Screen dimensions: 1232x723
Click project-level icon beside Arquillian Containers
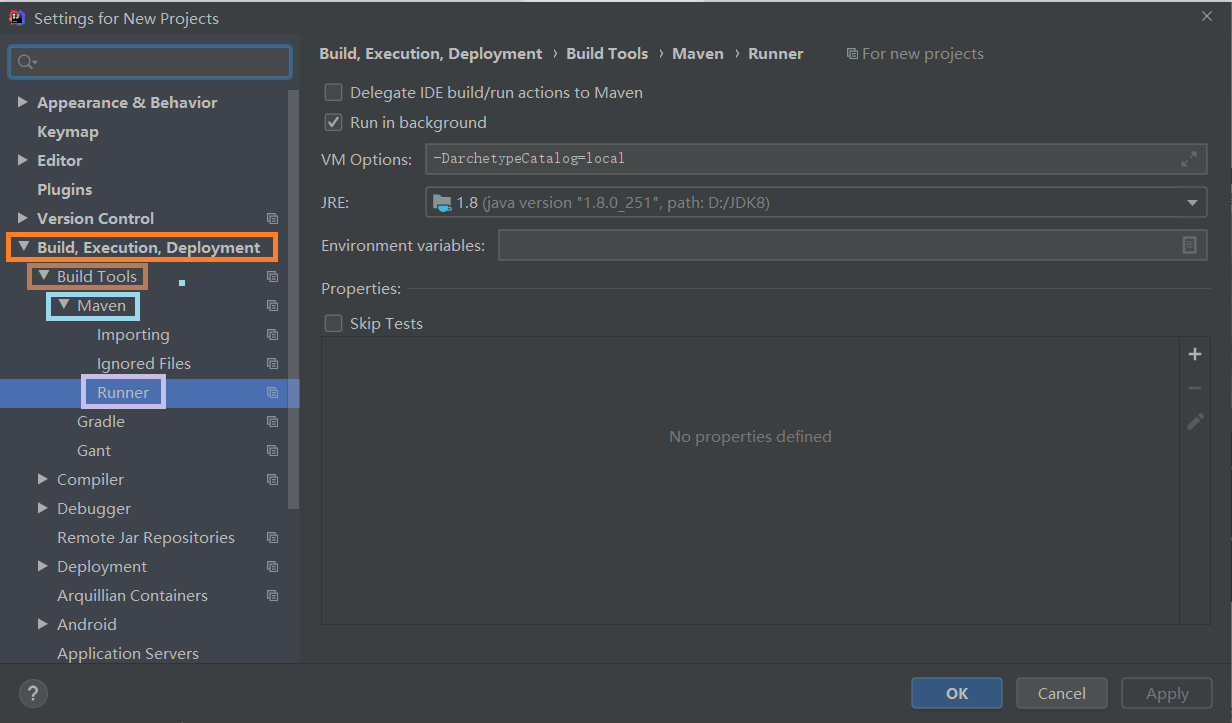click(x=272, y=595)
